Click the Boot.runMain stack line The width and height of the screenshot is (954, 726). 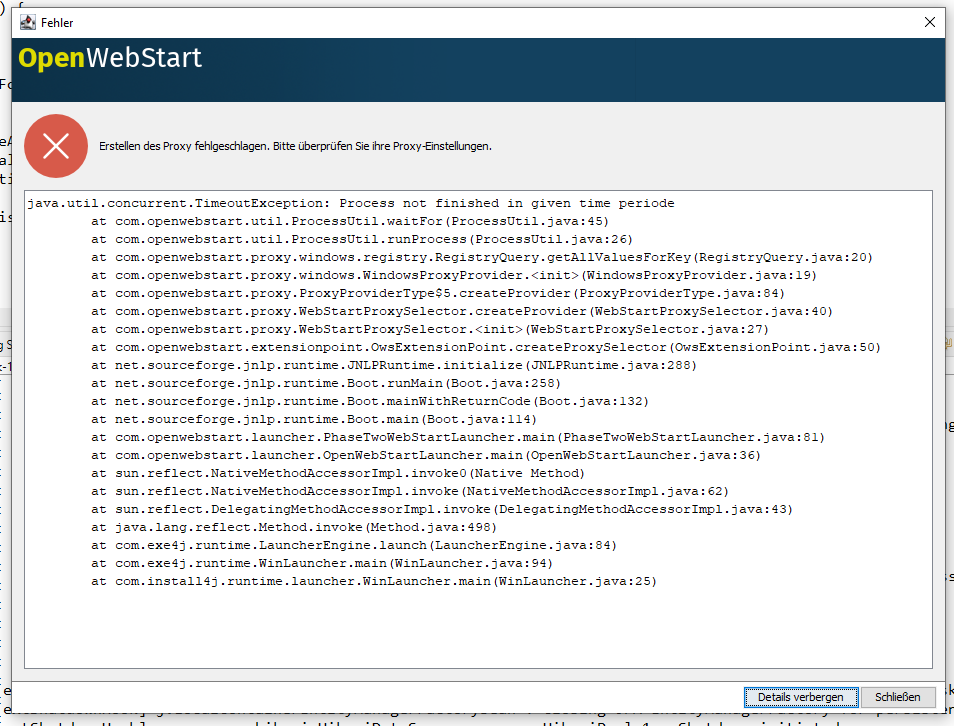pos(326,383)
